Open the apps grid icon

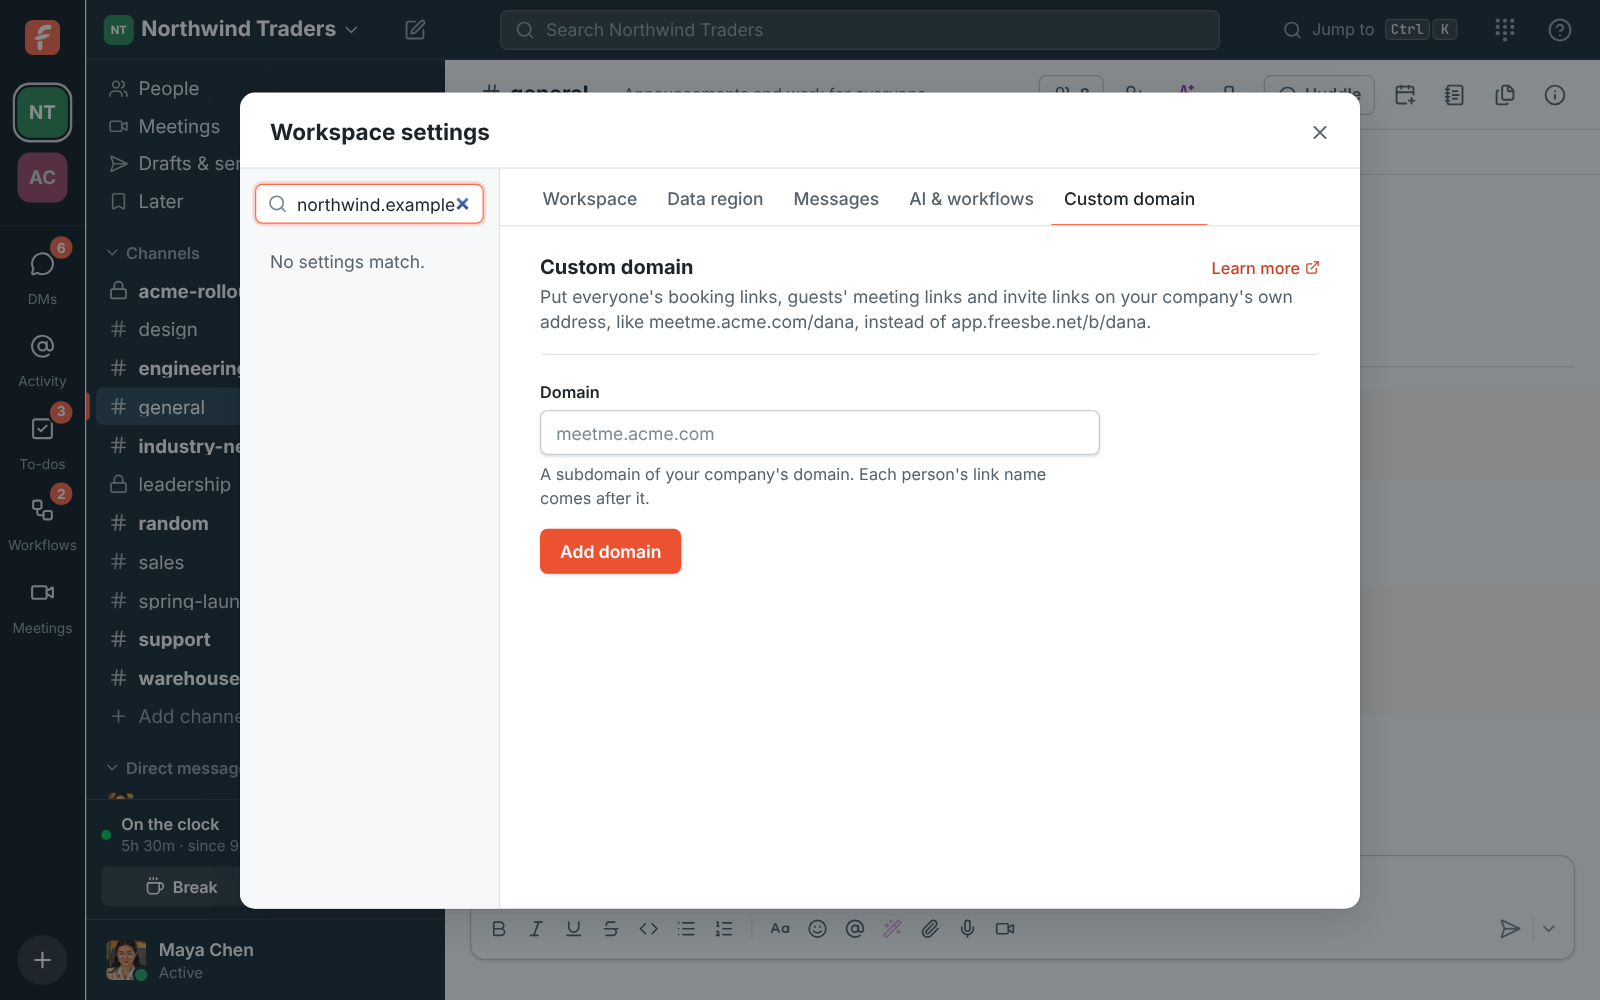pyautogui.click(x=1505, y=30)
